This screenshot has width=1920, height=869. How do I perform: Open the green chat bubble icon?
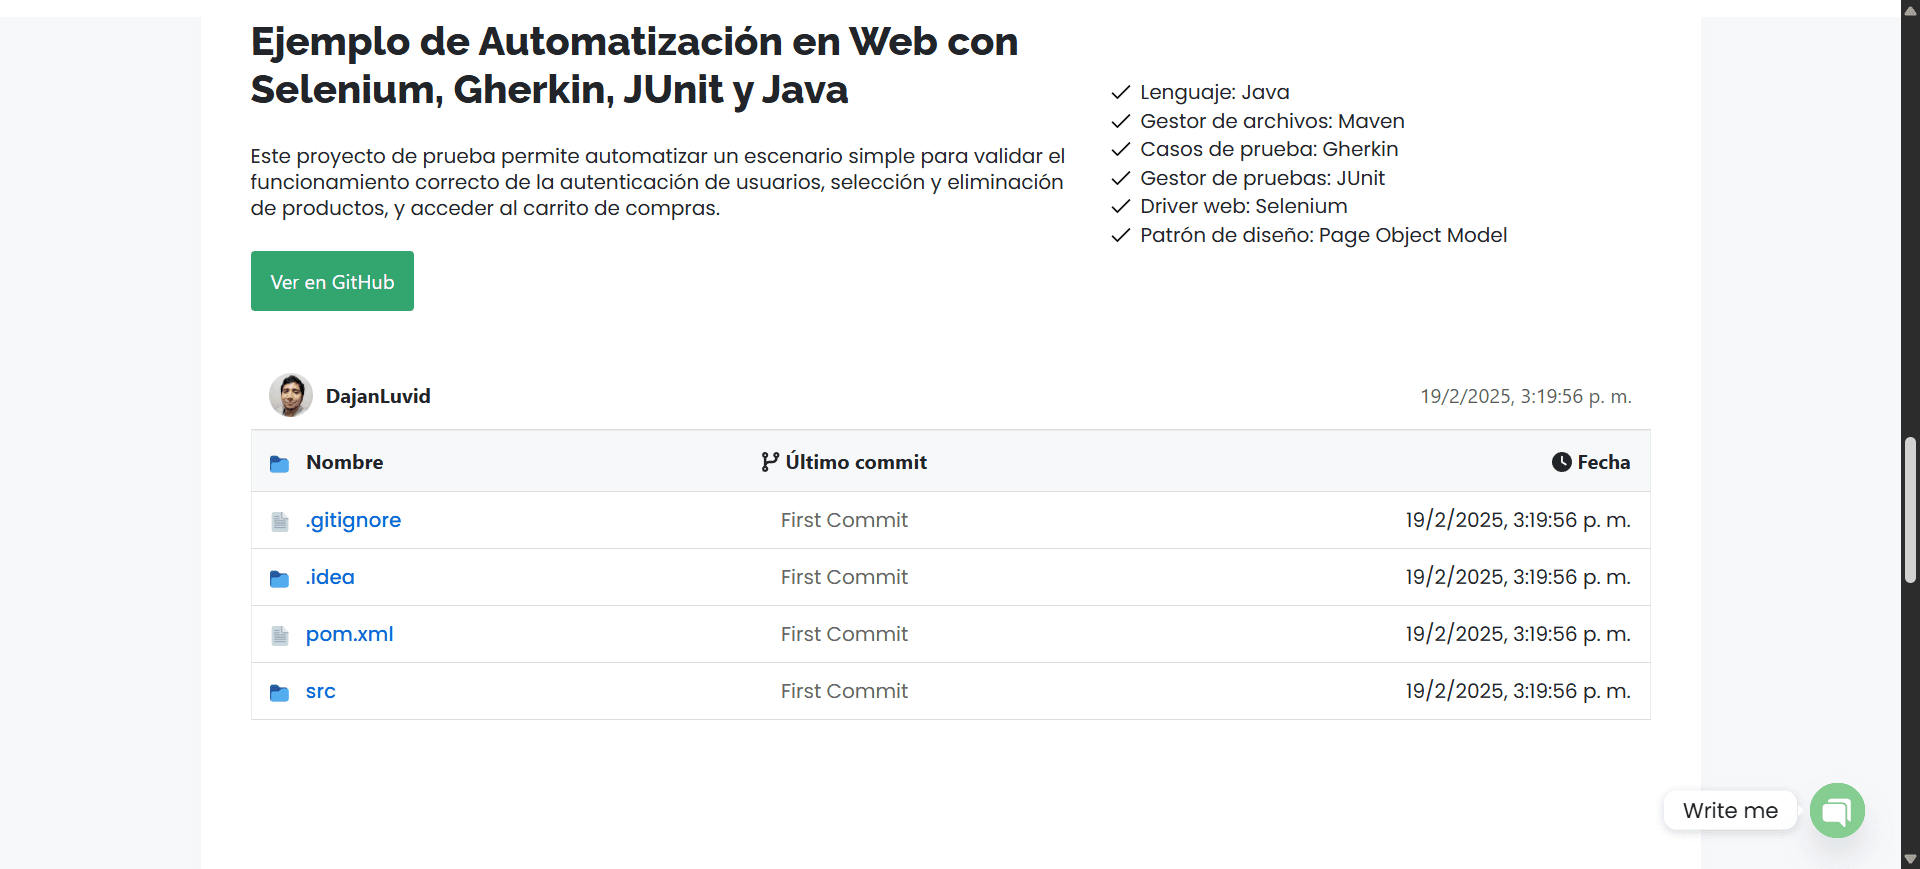tap(1837, 810)
